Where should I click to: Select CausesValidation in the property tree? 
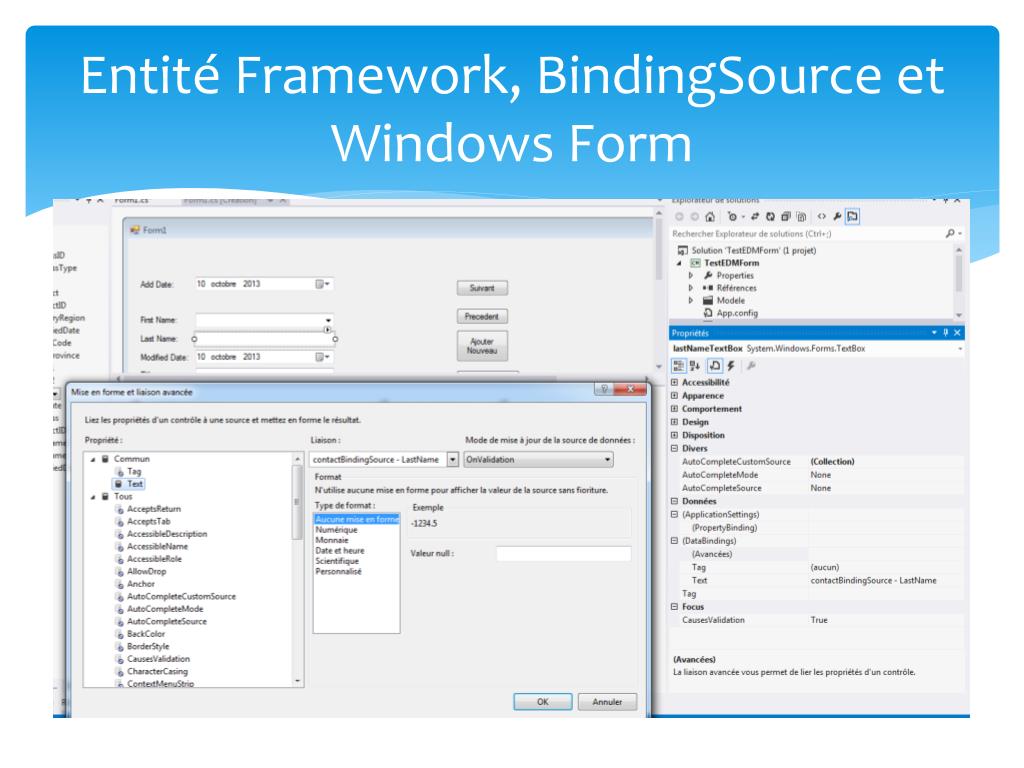pos(158,659)
